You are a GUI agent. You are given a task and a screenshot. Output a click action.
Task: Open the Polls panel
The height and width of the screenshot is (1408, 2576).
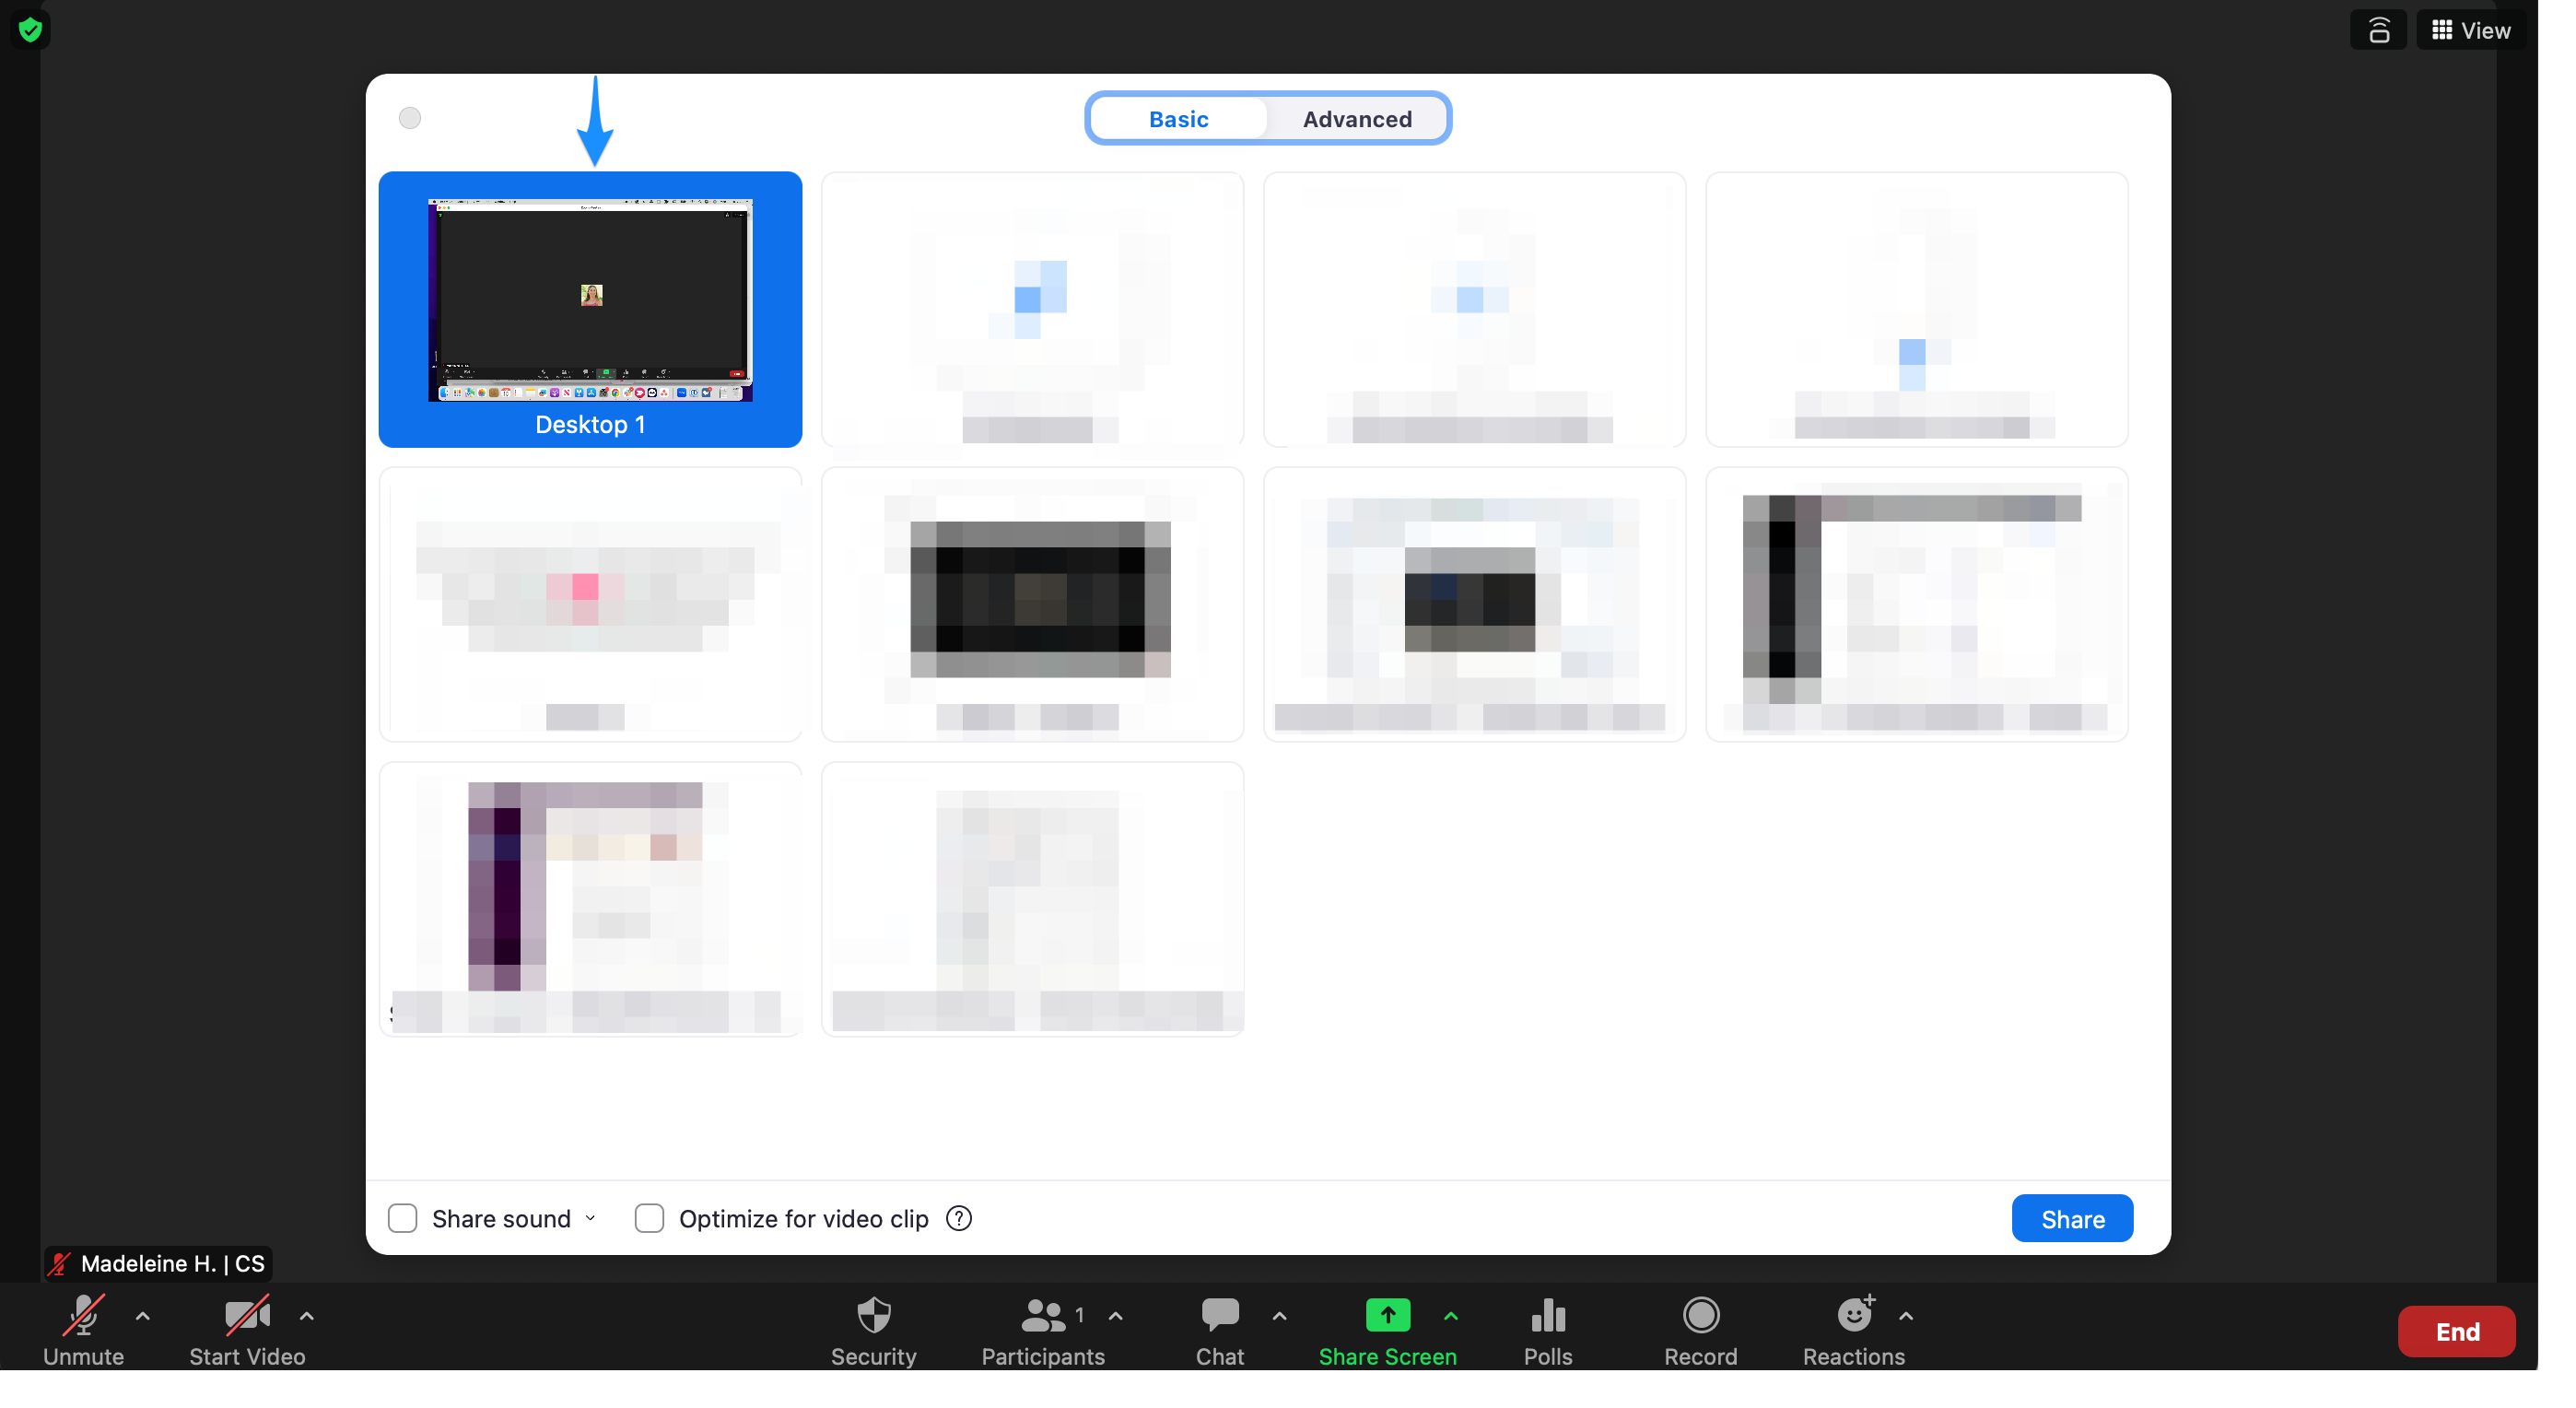point(1547,1315)
